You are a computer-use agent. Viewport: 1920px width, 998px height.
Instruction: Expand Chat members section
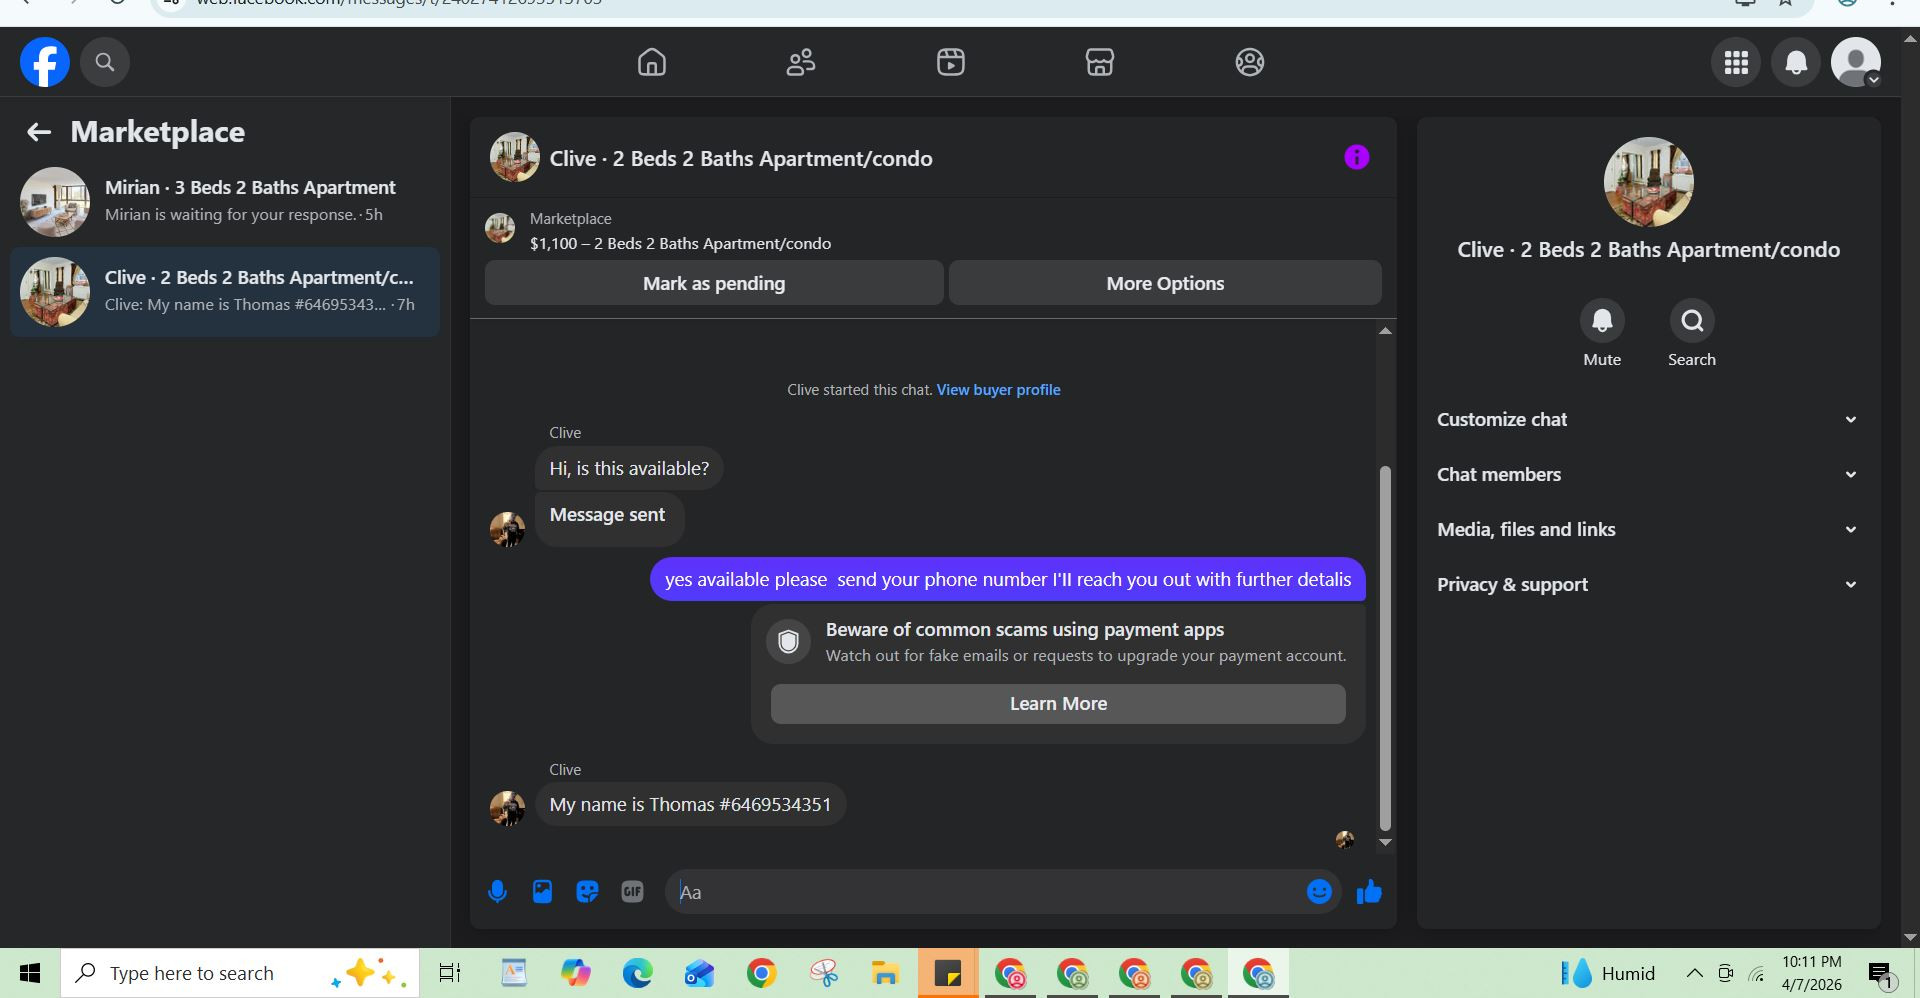pyautogui.click(x=1648, y=475)
